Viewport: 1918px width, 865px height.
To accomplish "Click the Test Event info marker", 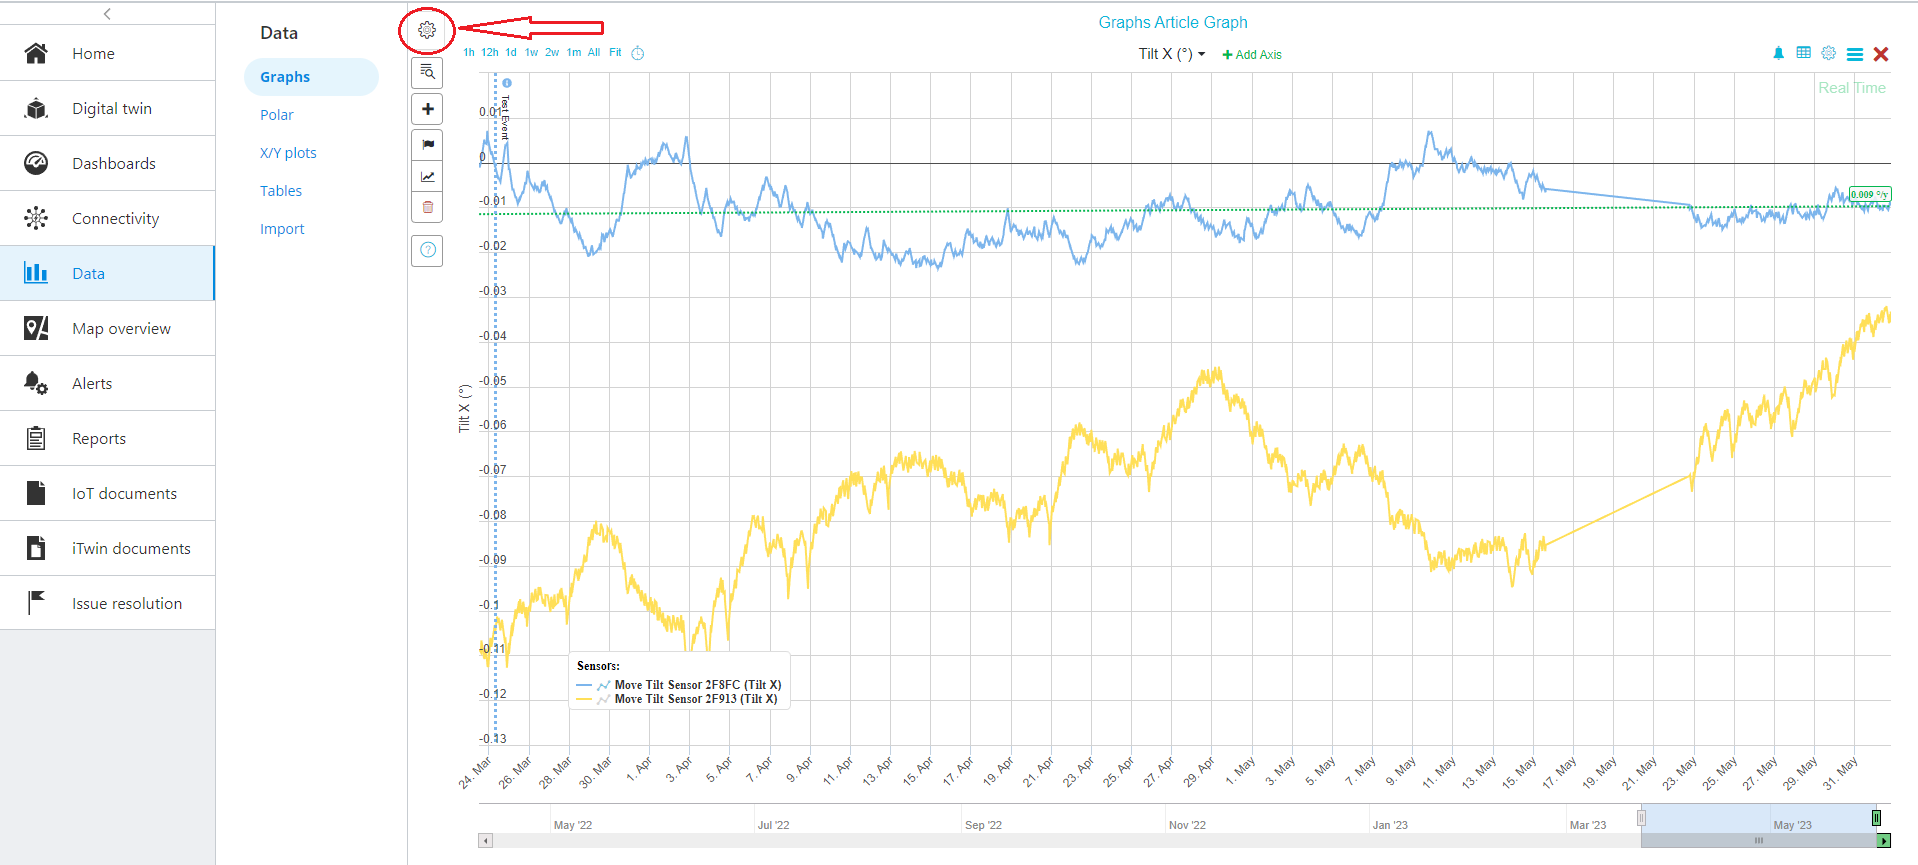I will [x=507, y=83].
